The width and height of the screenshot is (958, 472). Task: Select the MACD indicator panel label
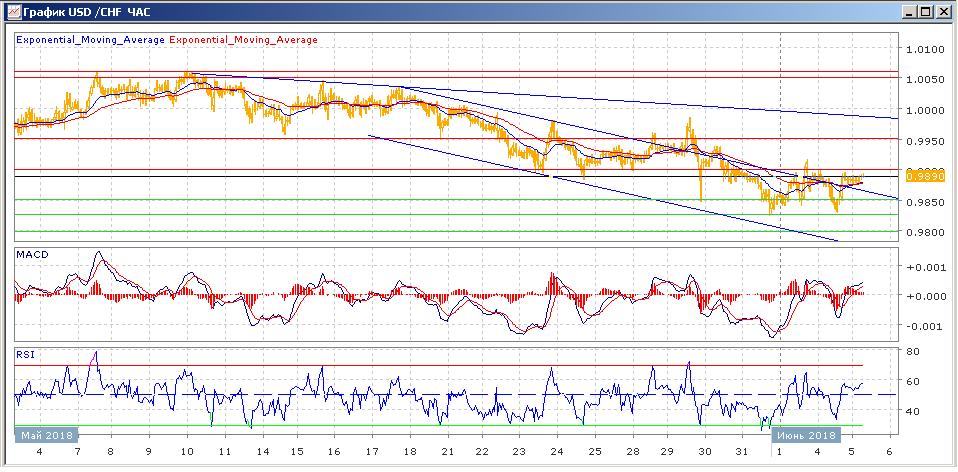32,256
